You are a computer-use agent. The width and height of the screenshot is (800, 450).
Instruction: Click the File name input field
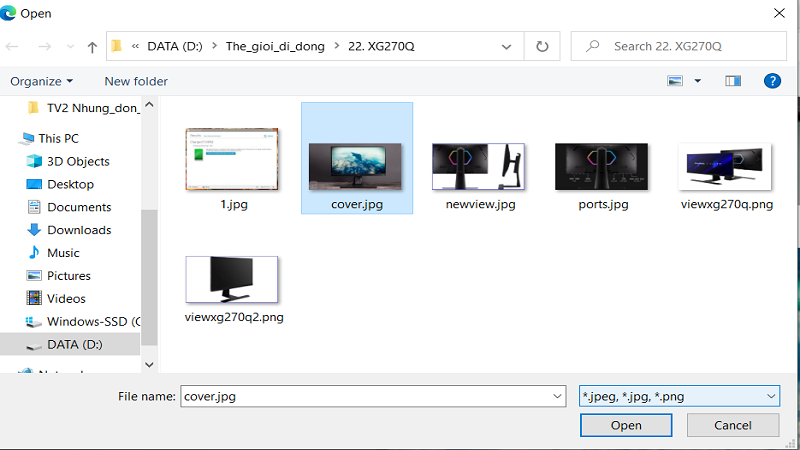(366, 396)
